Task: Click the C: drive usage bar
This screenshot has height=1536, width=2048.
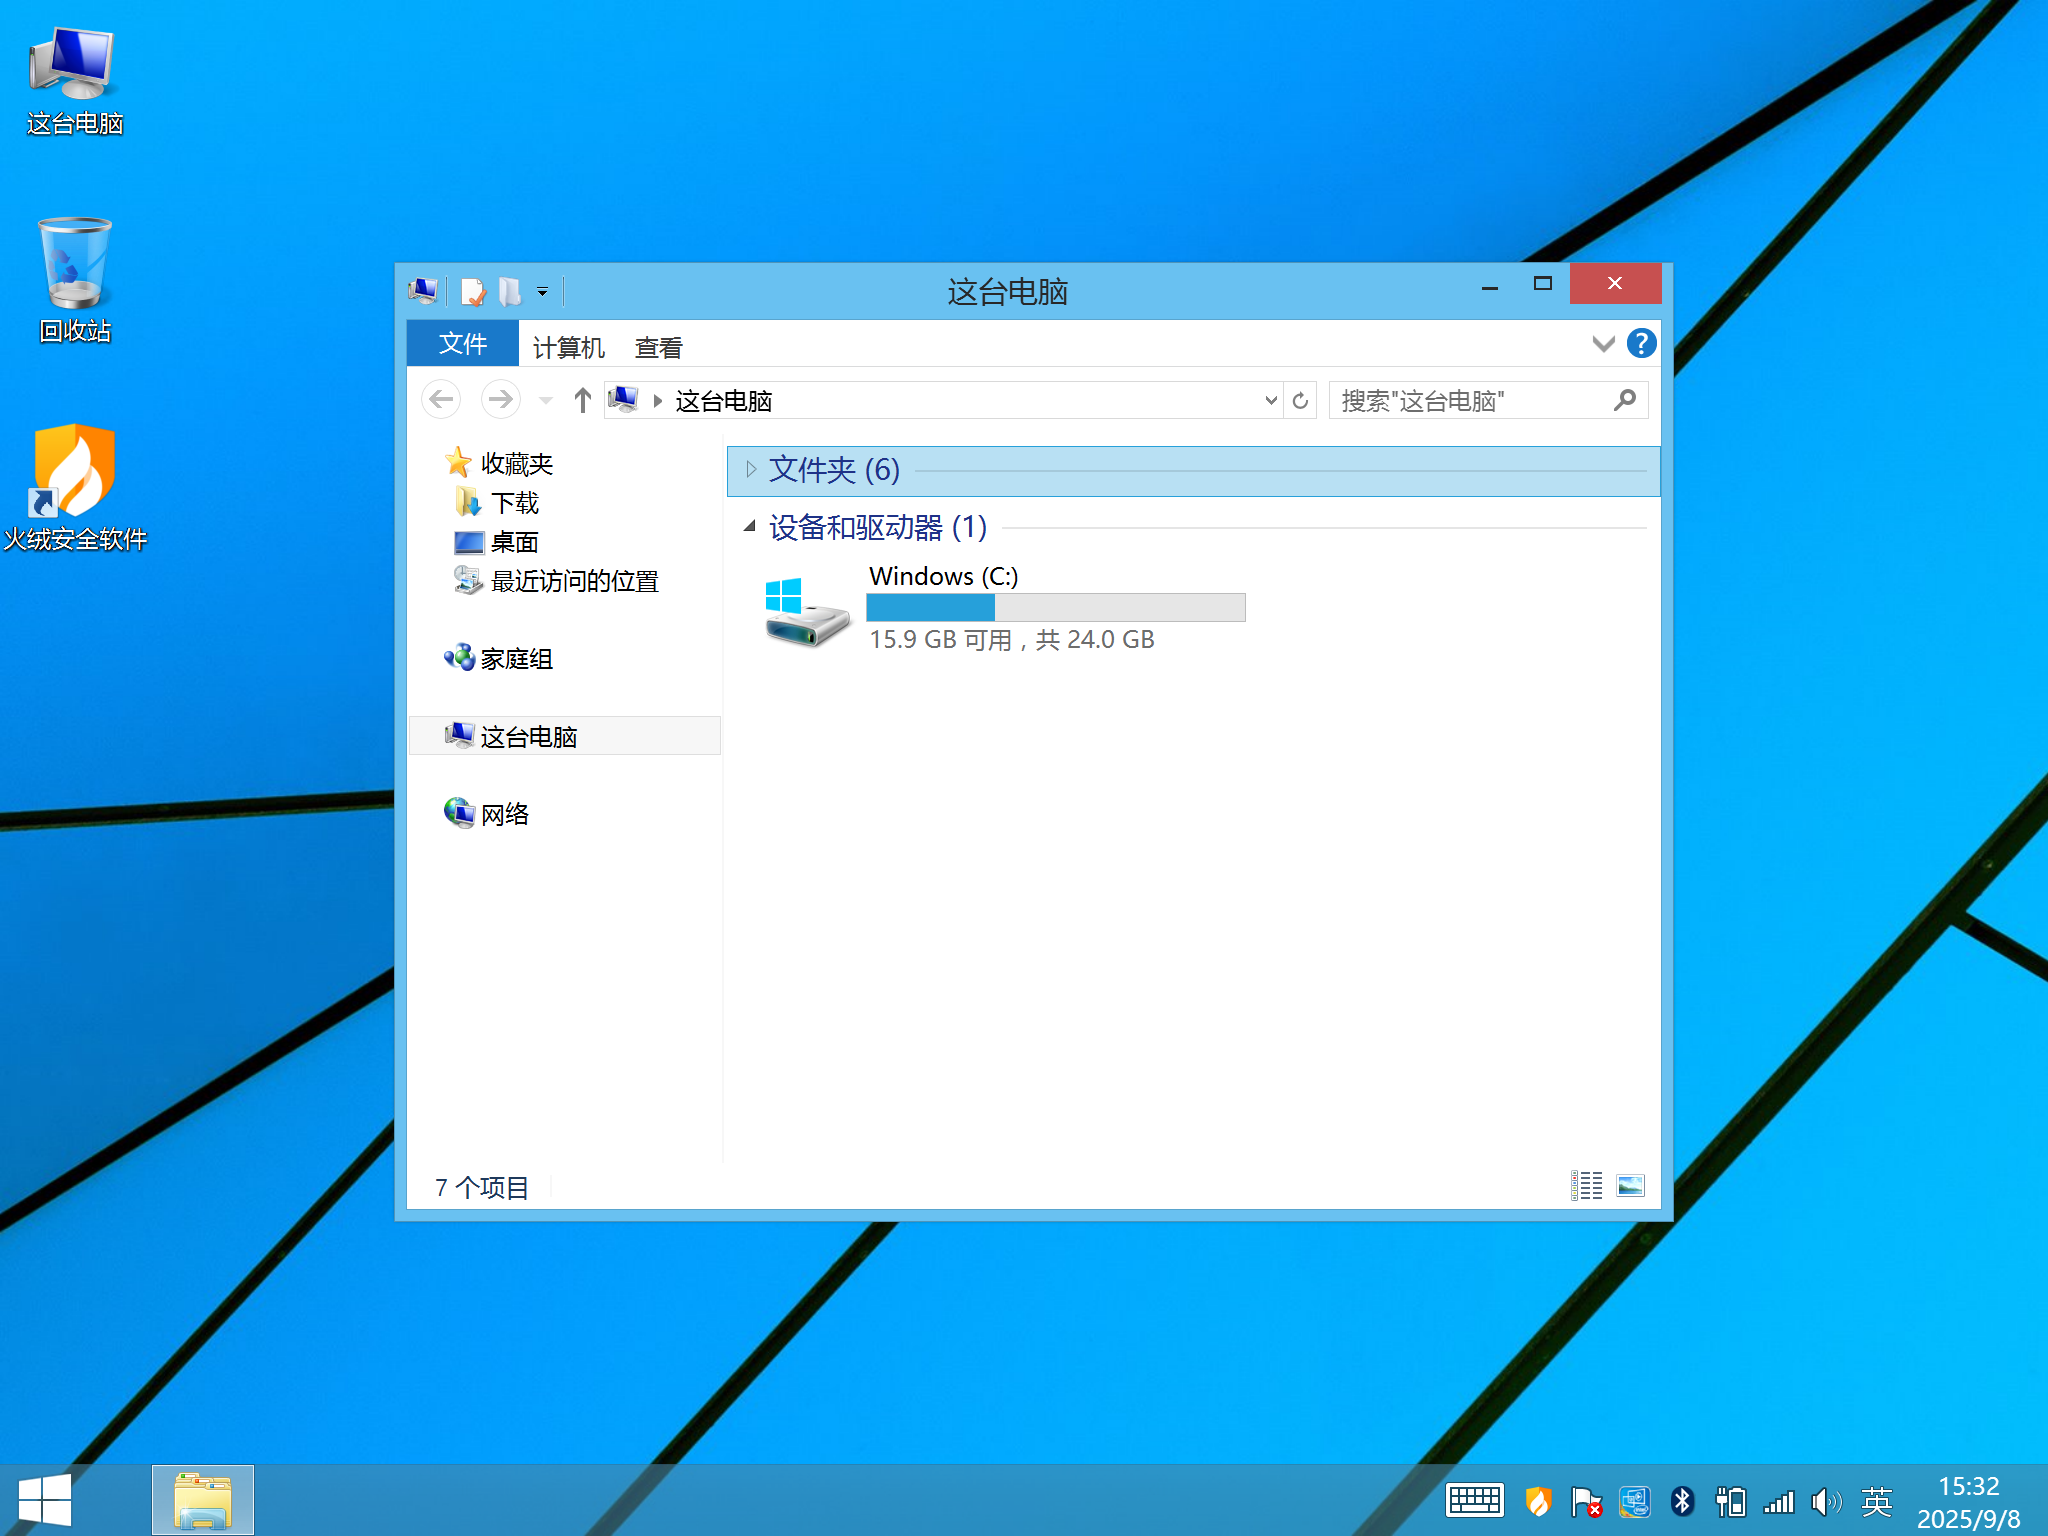Action: (1055, 607)
